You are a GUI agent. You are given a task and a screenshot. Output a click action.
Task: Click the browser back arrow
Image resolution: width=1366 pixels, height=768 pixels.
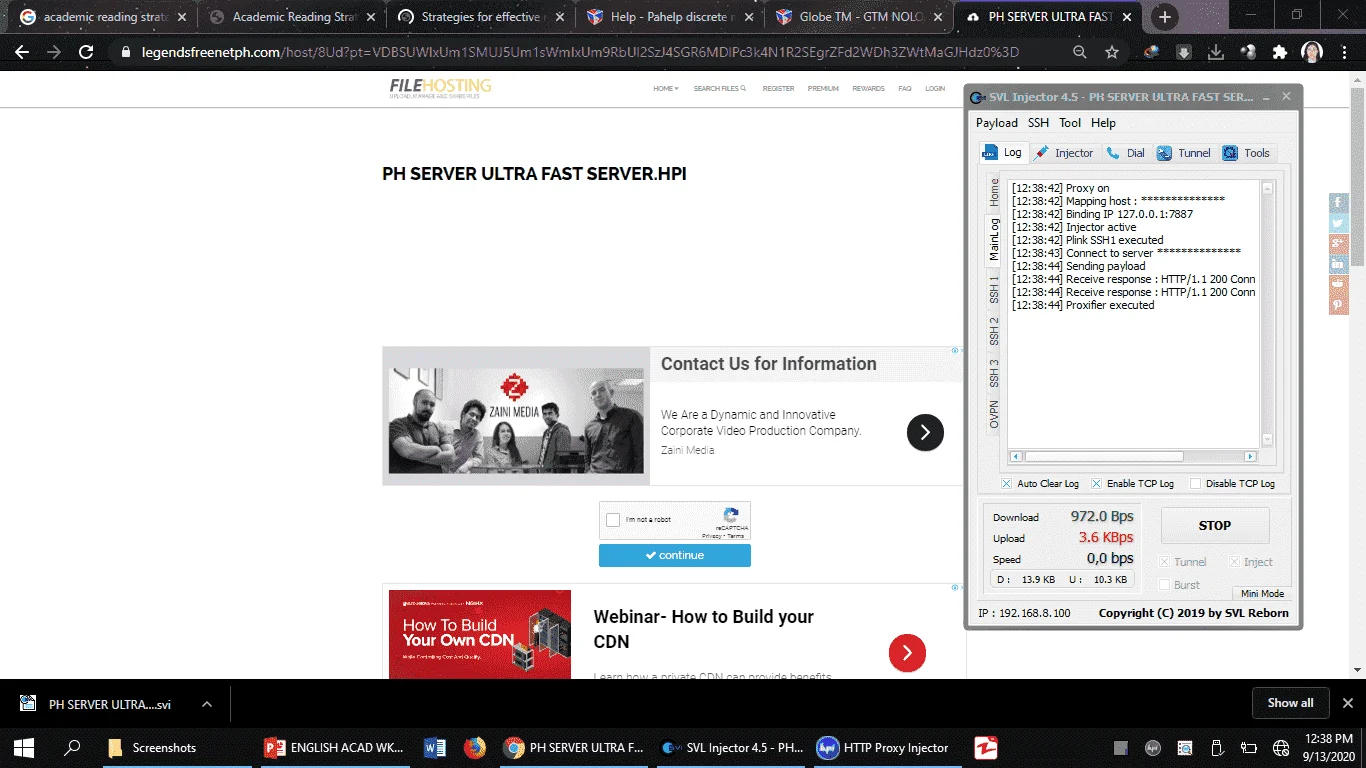click(x=22, y=52)
